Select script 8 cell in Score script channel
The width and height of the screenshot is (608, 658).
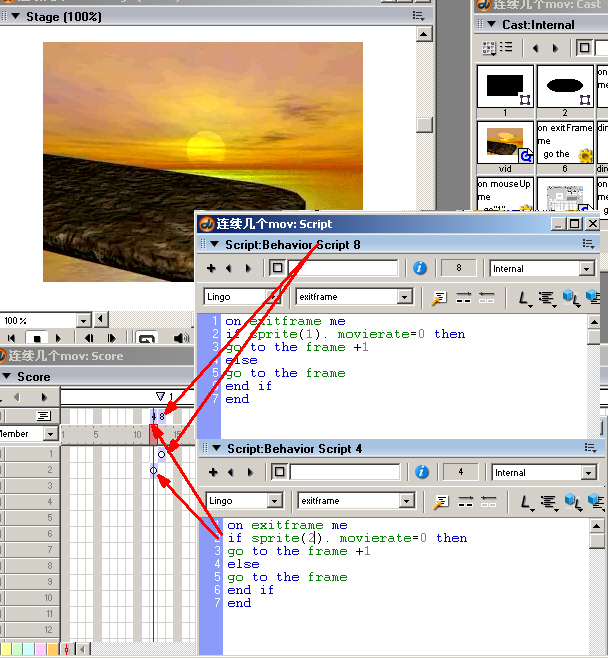[x=162, y=417]
